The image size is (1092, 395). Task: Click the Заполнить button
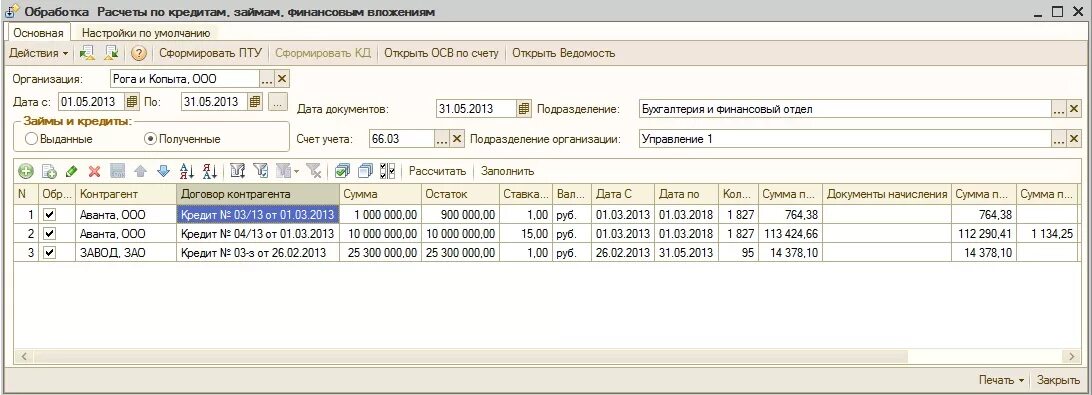[x=508, y=171]
